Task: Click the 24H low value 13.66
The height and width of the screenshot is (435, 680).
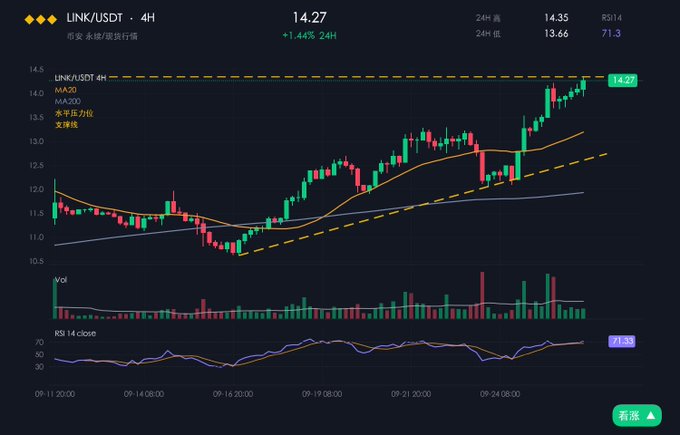Action: coord(556,33)
